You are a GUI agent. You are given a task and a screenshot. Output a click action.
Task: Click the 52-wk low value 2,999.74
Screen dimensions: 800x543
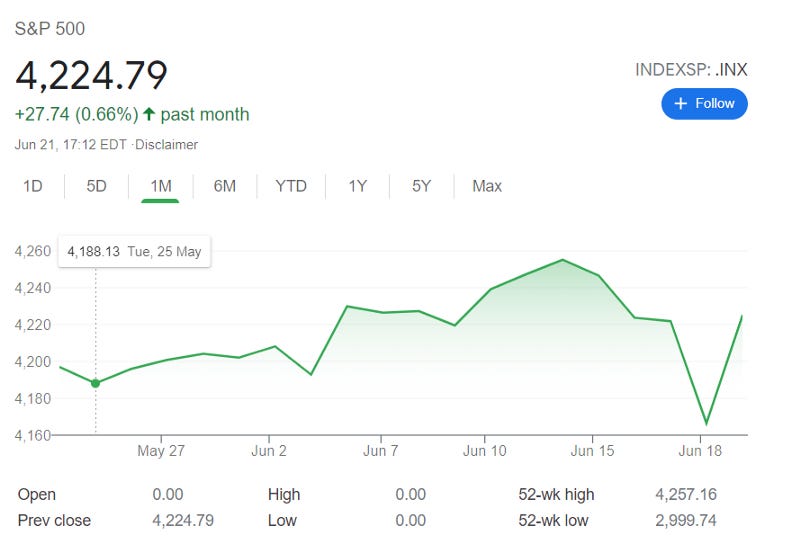686,520
